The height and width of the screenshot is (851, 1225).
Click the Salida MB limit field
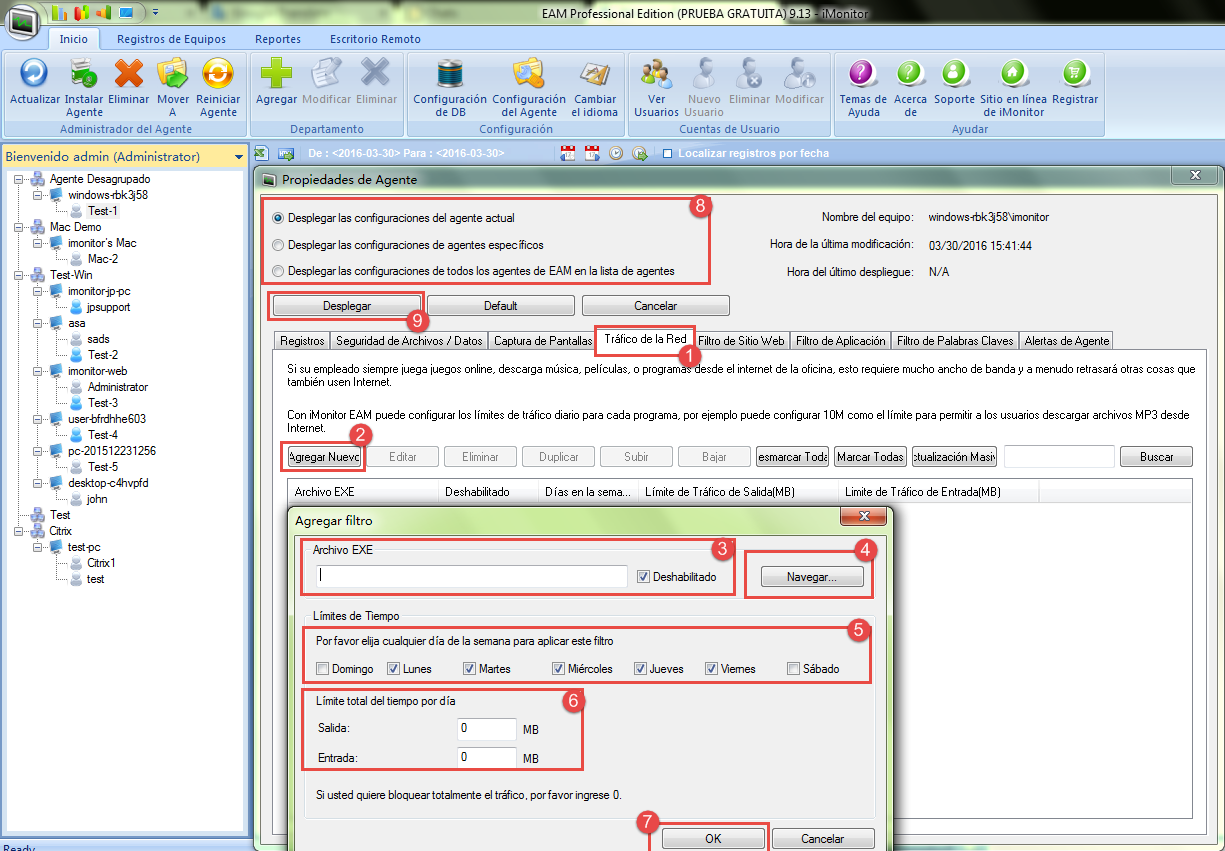487,729
